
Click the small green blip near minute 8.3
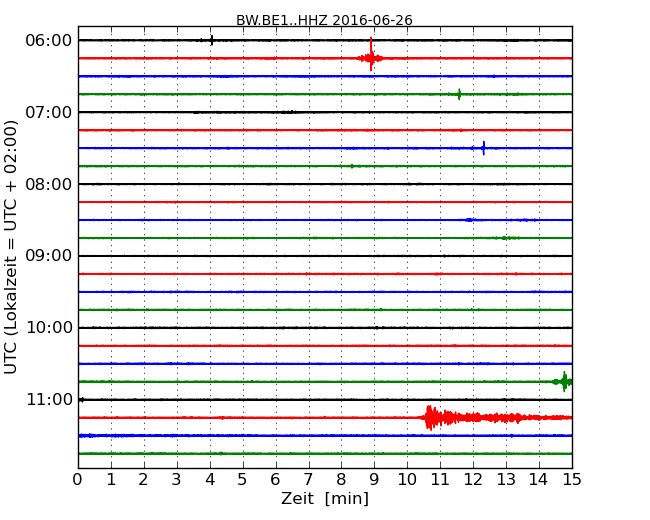(352, 166)
